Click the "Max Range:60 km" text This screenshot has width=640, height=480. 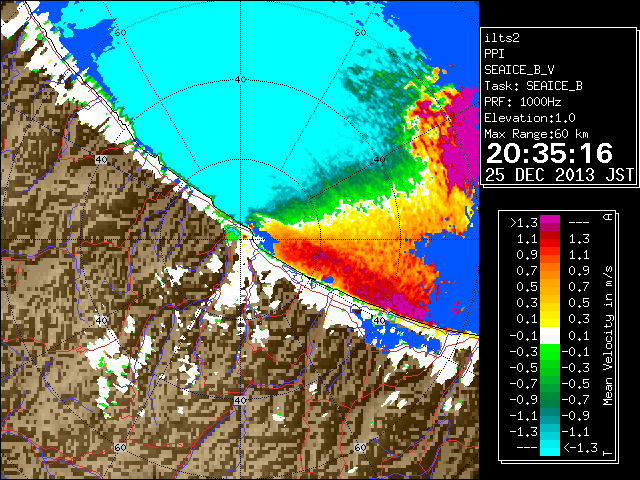536,134
